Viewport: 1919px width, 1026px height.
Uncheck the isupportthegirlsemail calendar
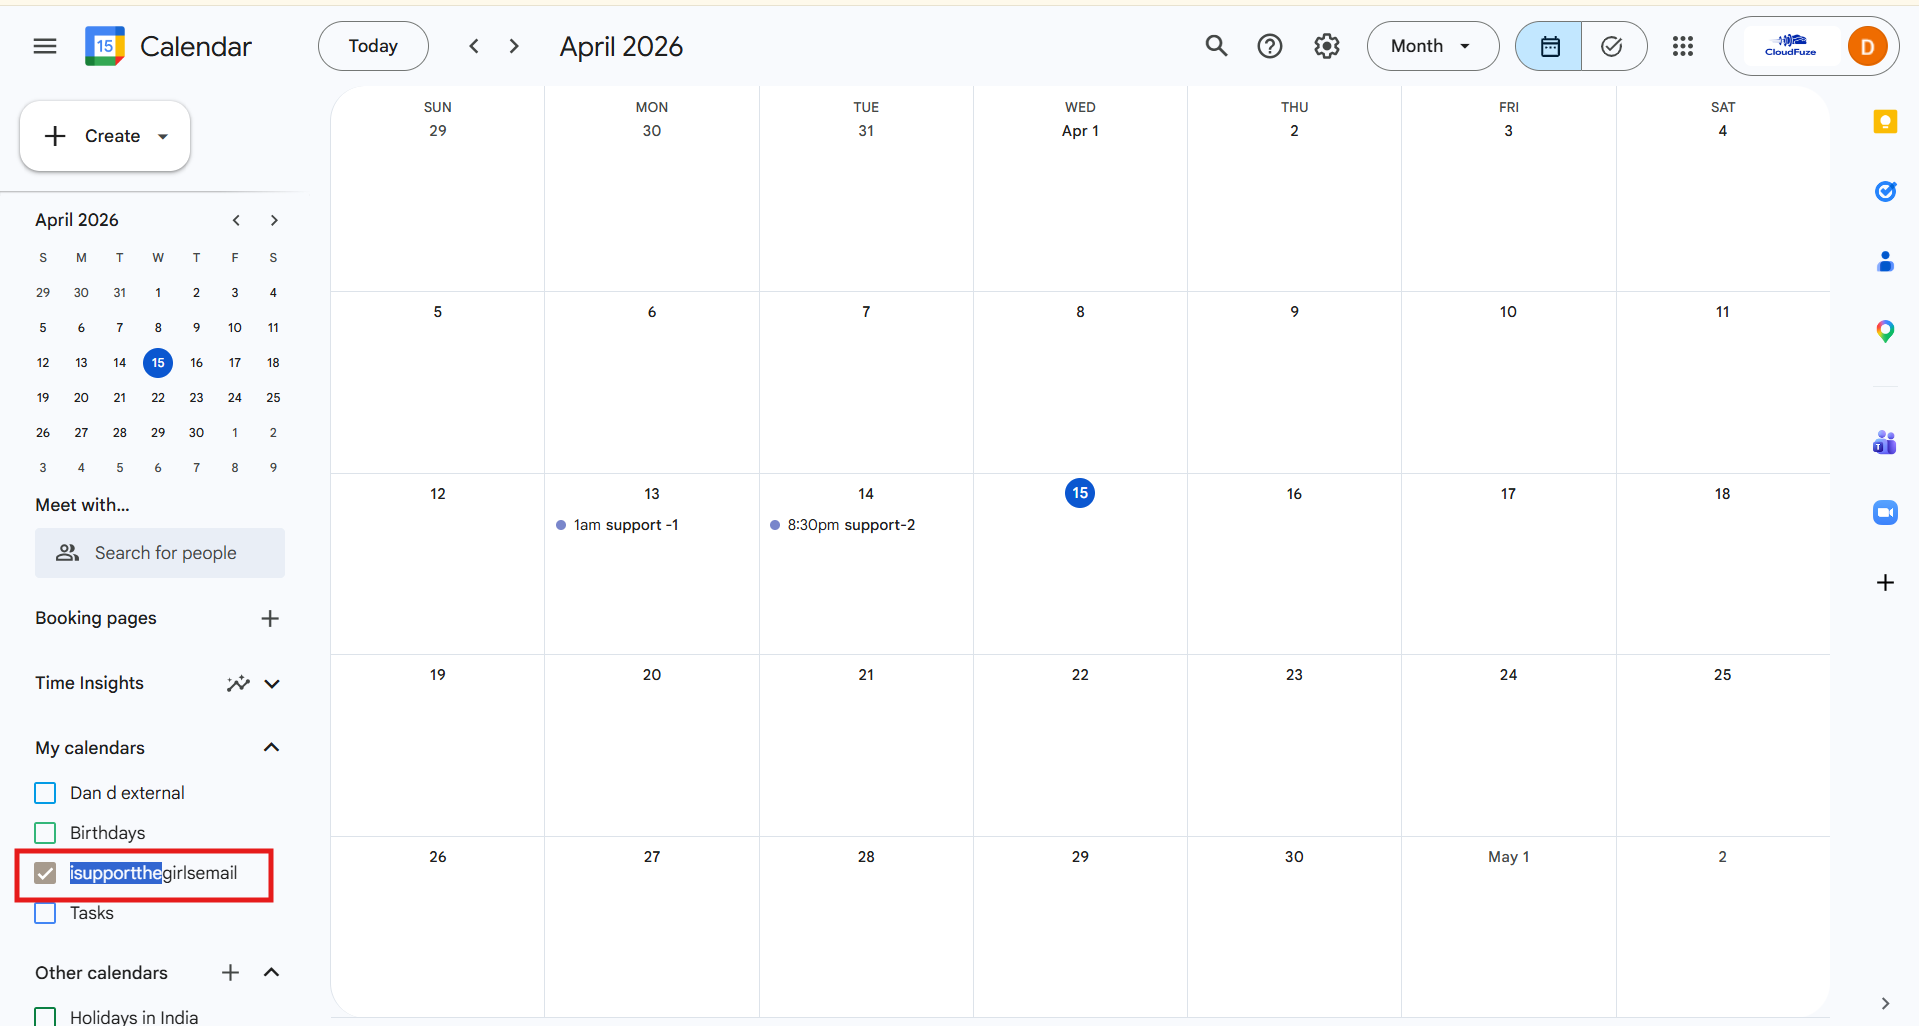(45, 873)
